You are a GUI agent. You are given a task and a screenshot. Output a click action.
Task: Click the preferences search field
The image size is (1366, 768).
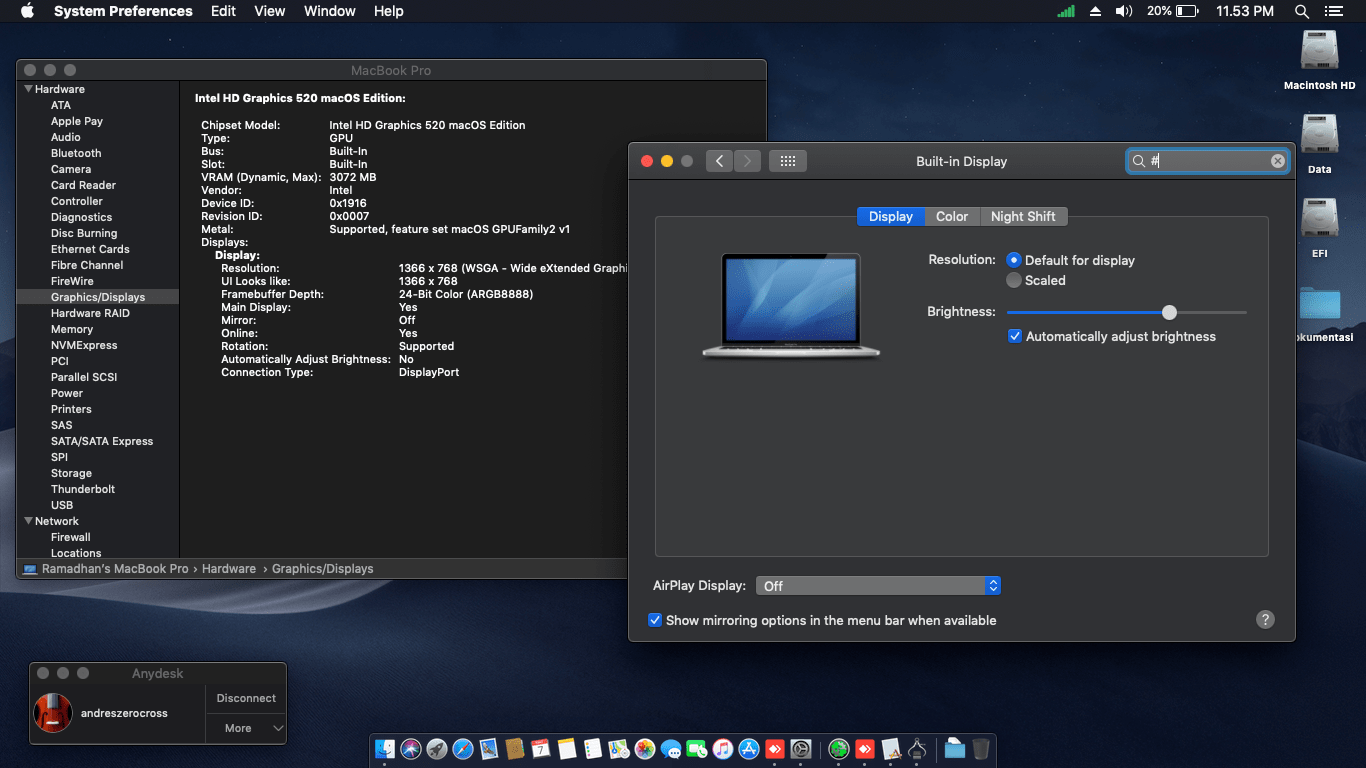click(1207, 161)
